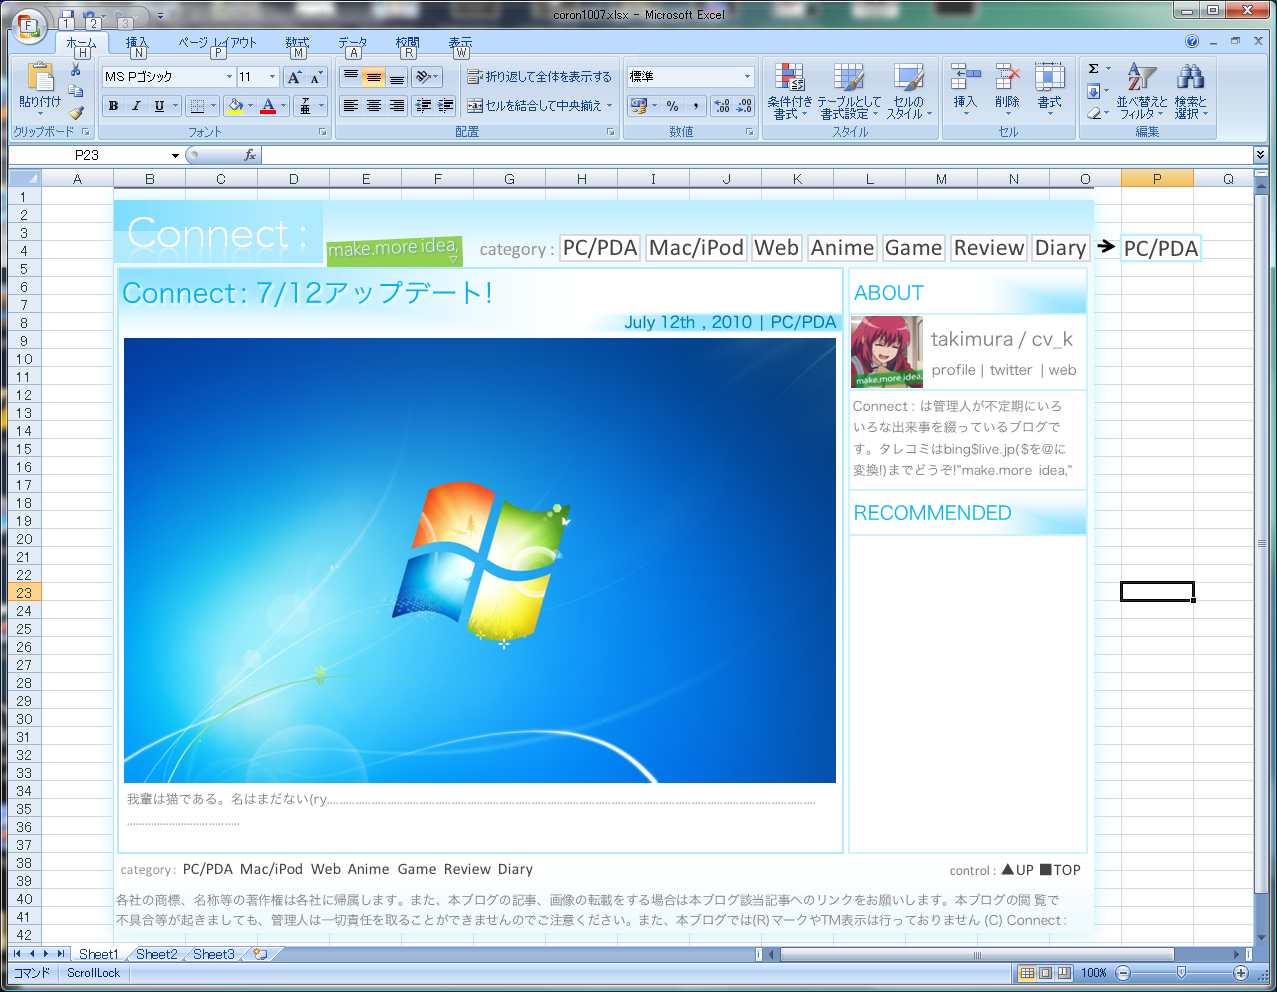Click the Paste (貼り付け) clipboard icon
Viewport: 1277px width, 992px height.
coord(40,77)
